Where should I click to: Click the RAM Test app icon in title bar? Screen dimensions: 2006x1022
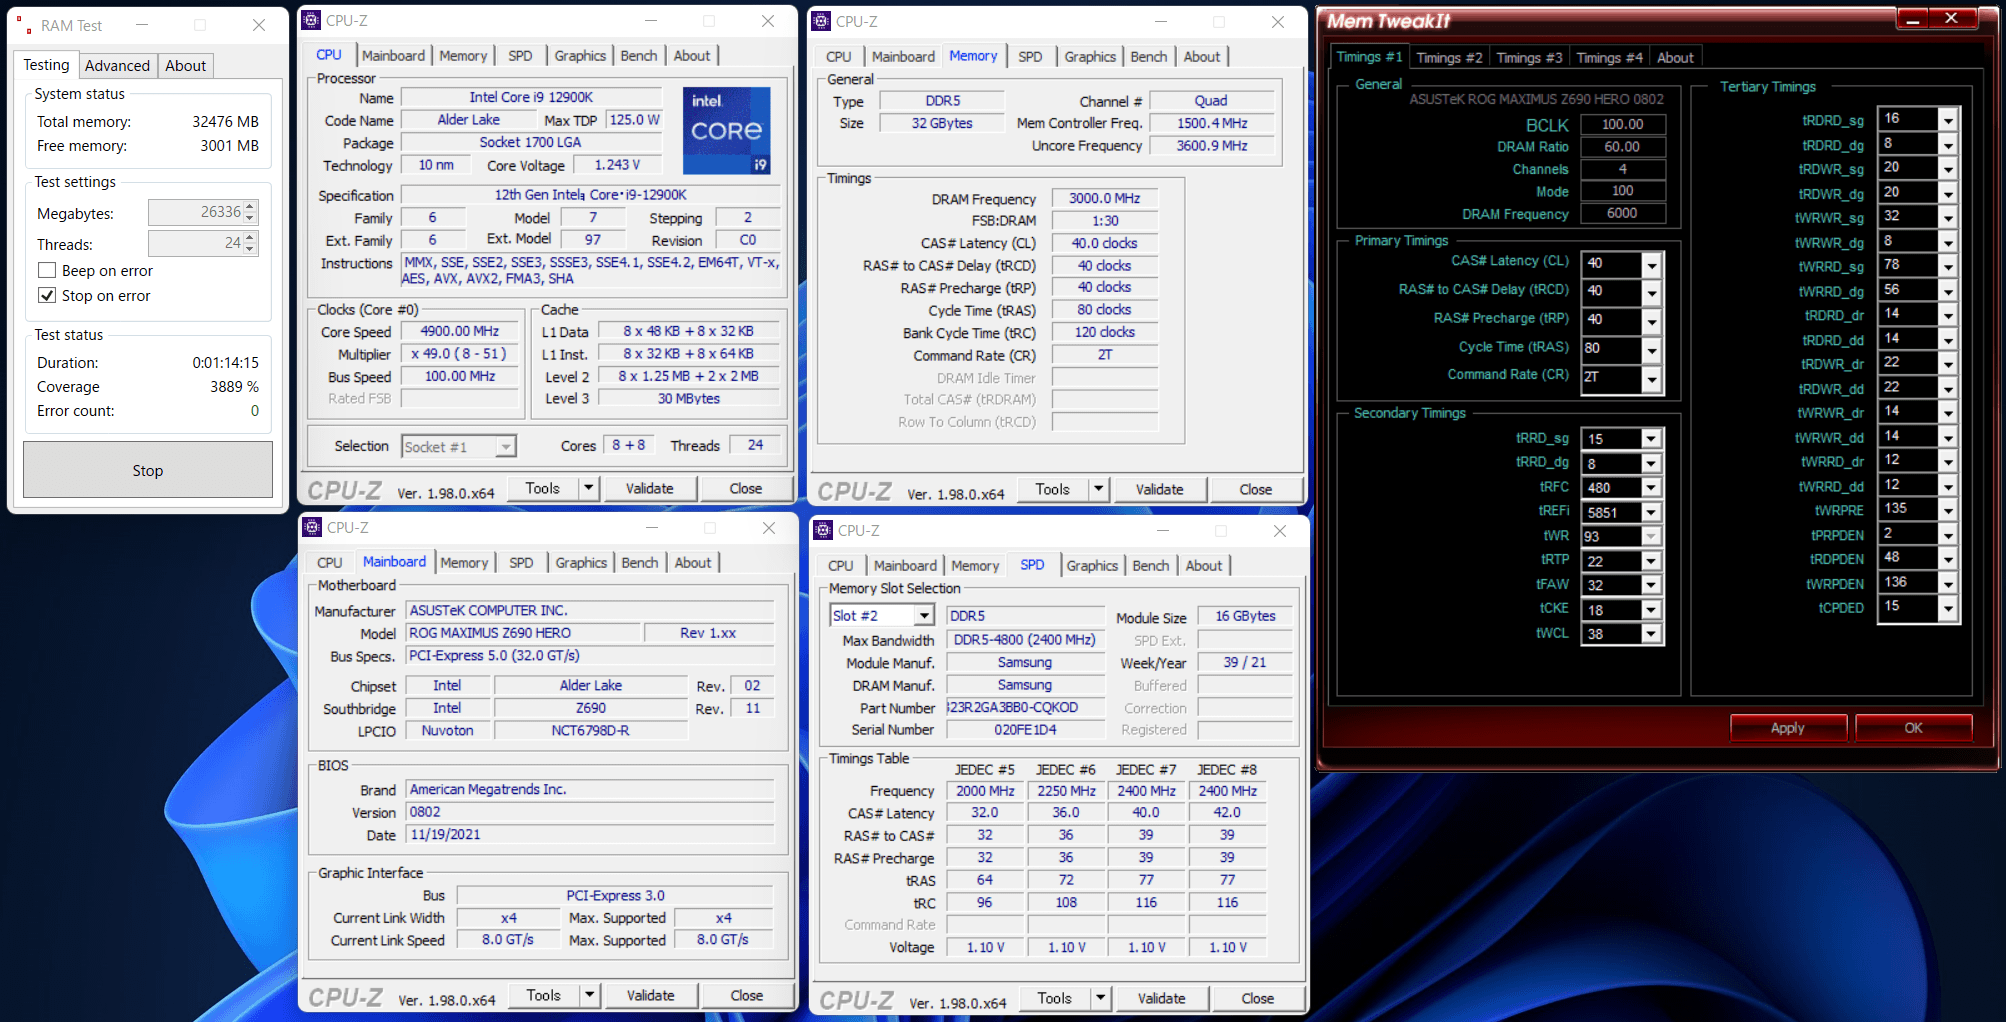23,25
